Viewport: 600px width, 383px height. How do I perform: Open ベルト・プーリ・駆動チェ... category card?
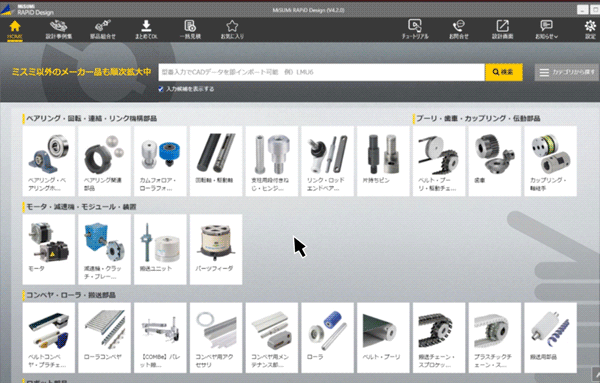(x=439, y=161)
